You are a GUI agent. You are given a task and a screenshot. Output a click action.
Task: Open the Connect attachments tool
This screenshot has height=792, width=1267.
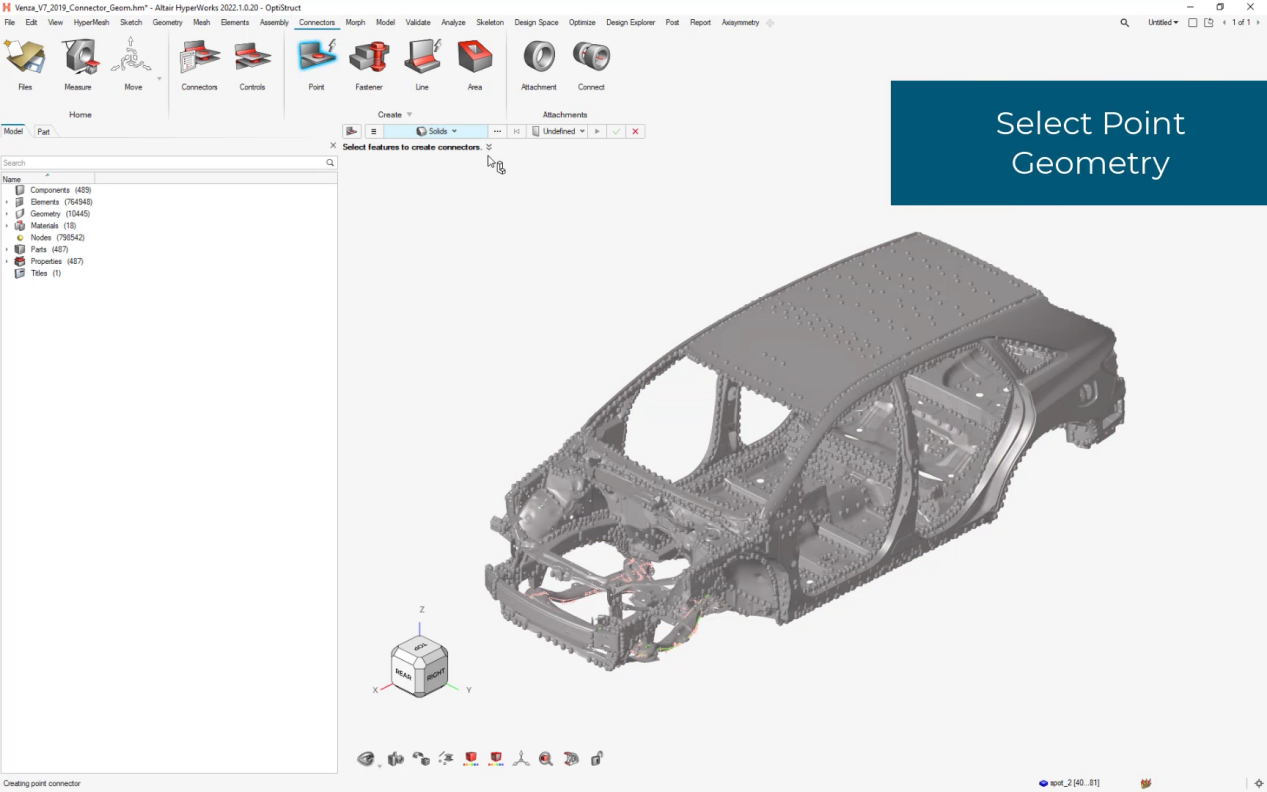(591, 64)
